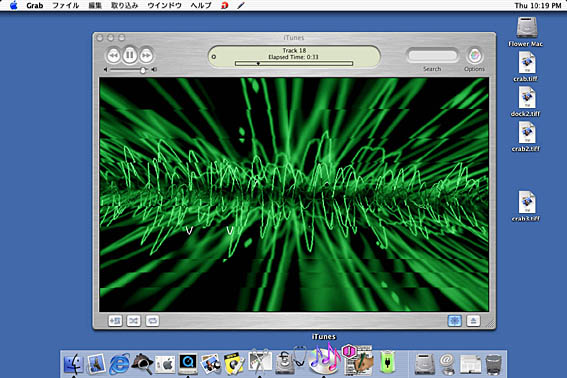Adjust the volume slider knob
The width and height of the screenshot is (567, 378).
click(143, 70)
